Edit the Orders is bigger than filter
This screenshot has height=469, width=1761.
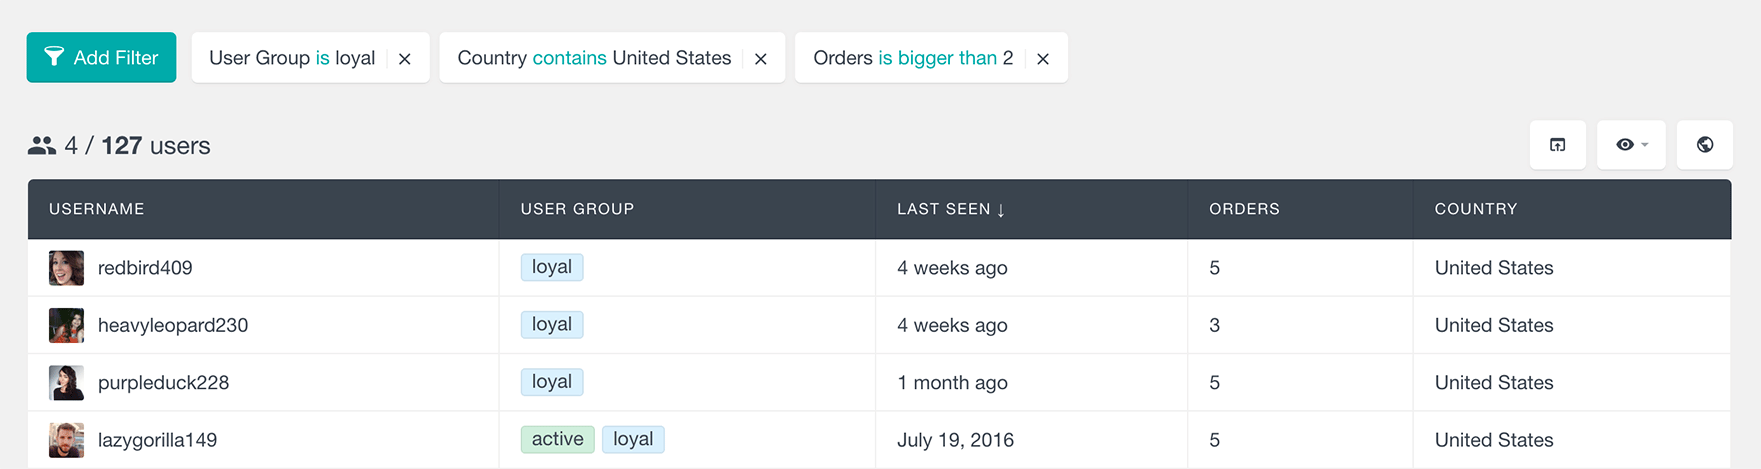tap(913, 58)
